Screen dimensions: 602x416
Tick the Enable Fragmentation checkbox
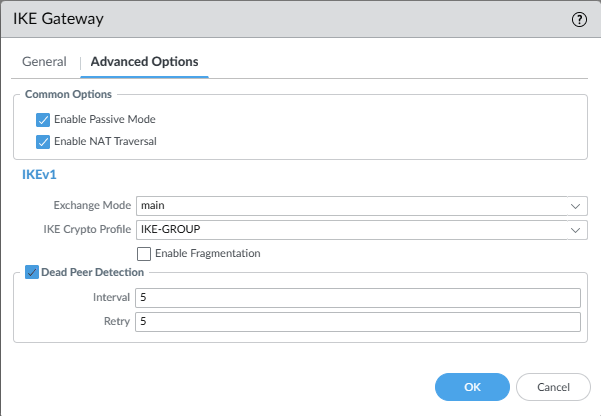point(144,254)
